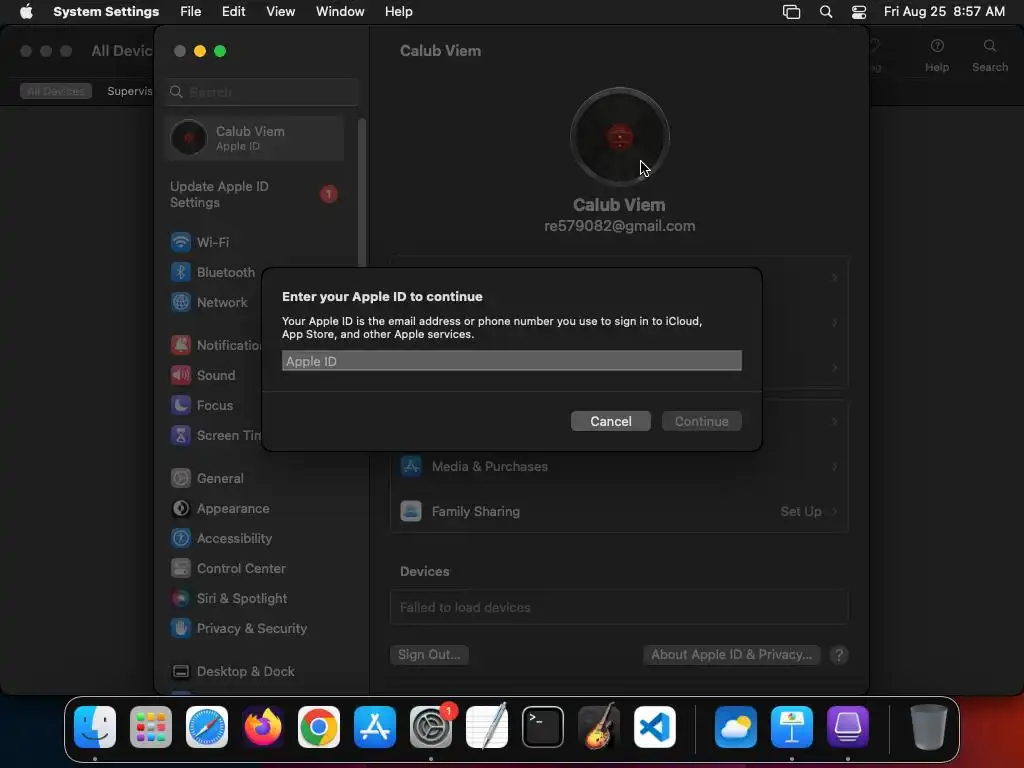Open Google Chrome from the Dock
Screen dimensions: 1024x768
[319, 727]
